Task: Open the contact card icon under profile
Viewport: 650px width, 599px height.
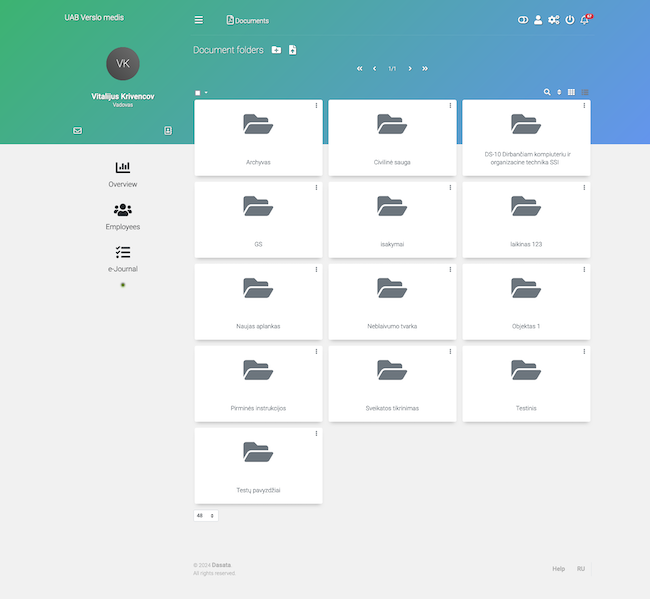Action: tap(168, 131)
